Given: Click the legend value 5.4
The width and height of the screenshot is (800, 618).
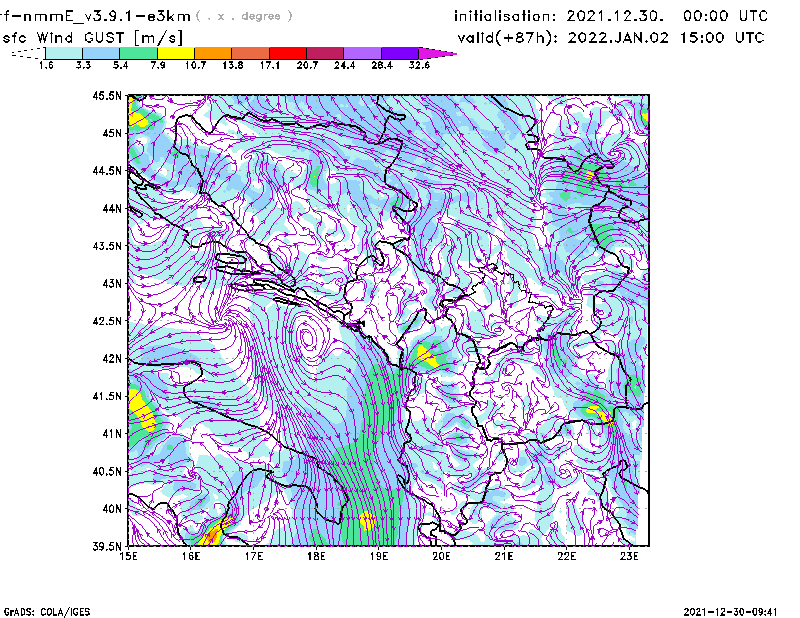Looking at the screenshot, I should (x=120, y=65).
